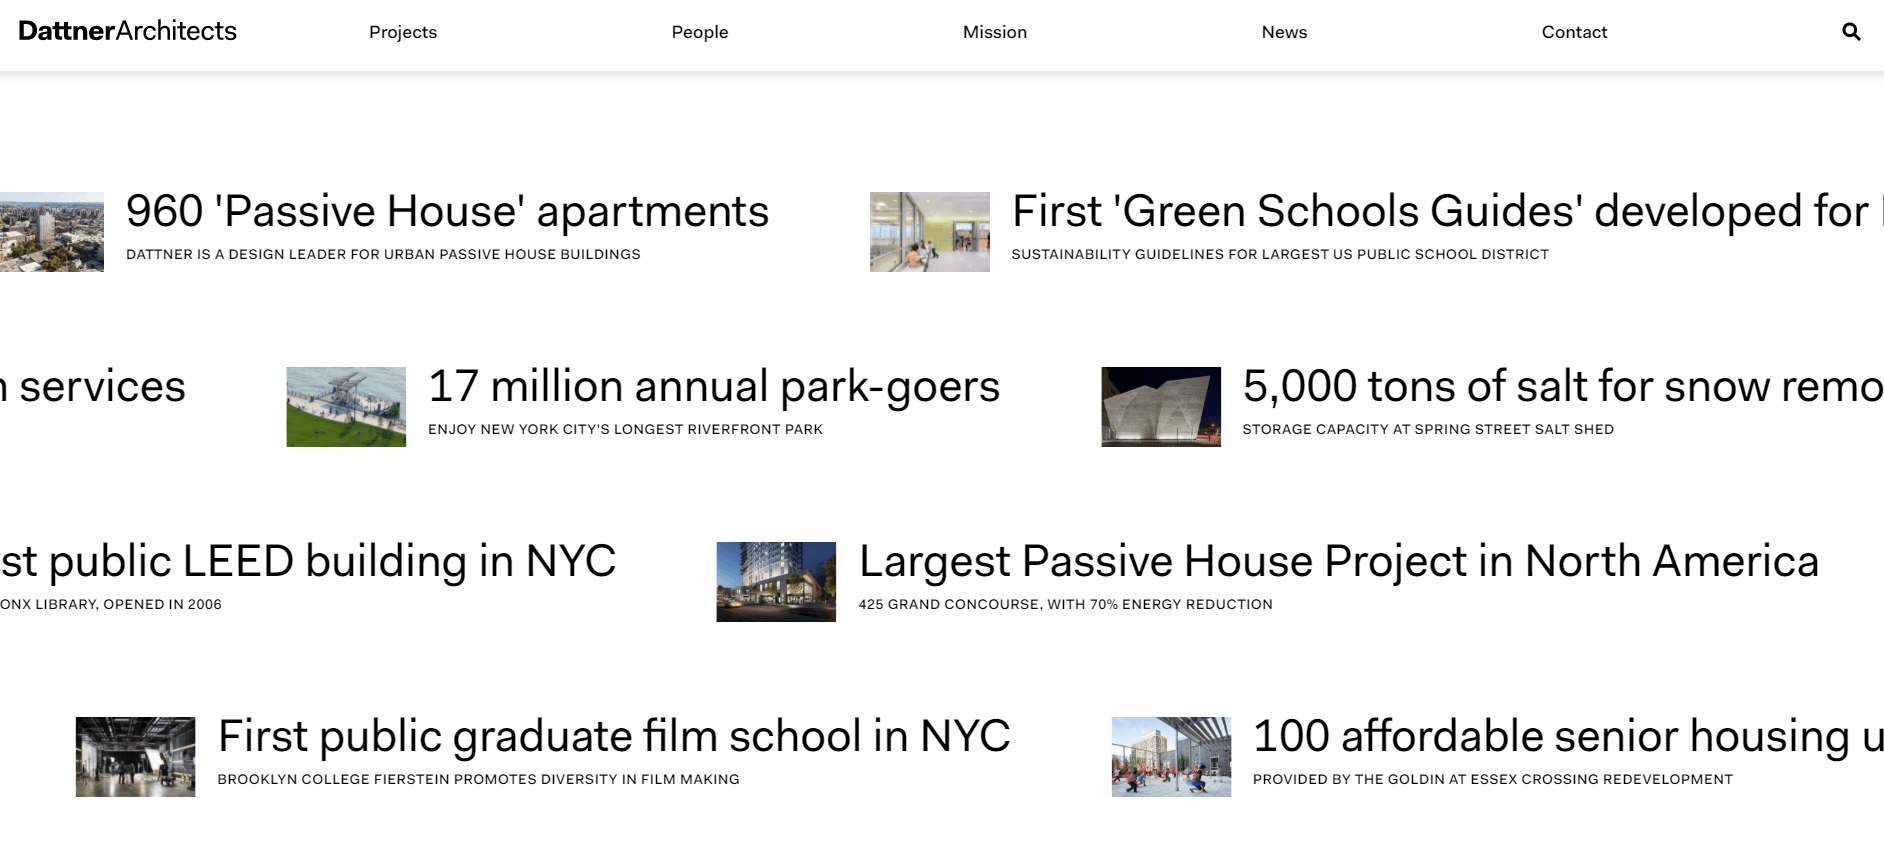The height and width of the screenshot is (860, 1884).
Task: Click 'Sustainability guidelines for largest US' caption
Action: (1280, 255)
